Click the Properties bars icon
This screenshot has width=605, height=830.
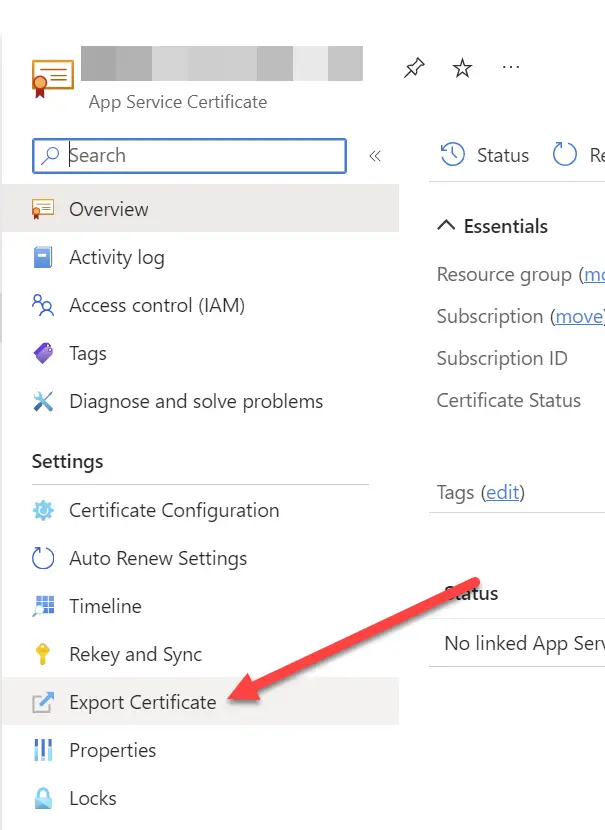[43, 750]
